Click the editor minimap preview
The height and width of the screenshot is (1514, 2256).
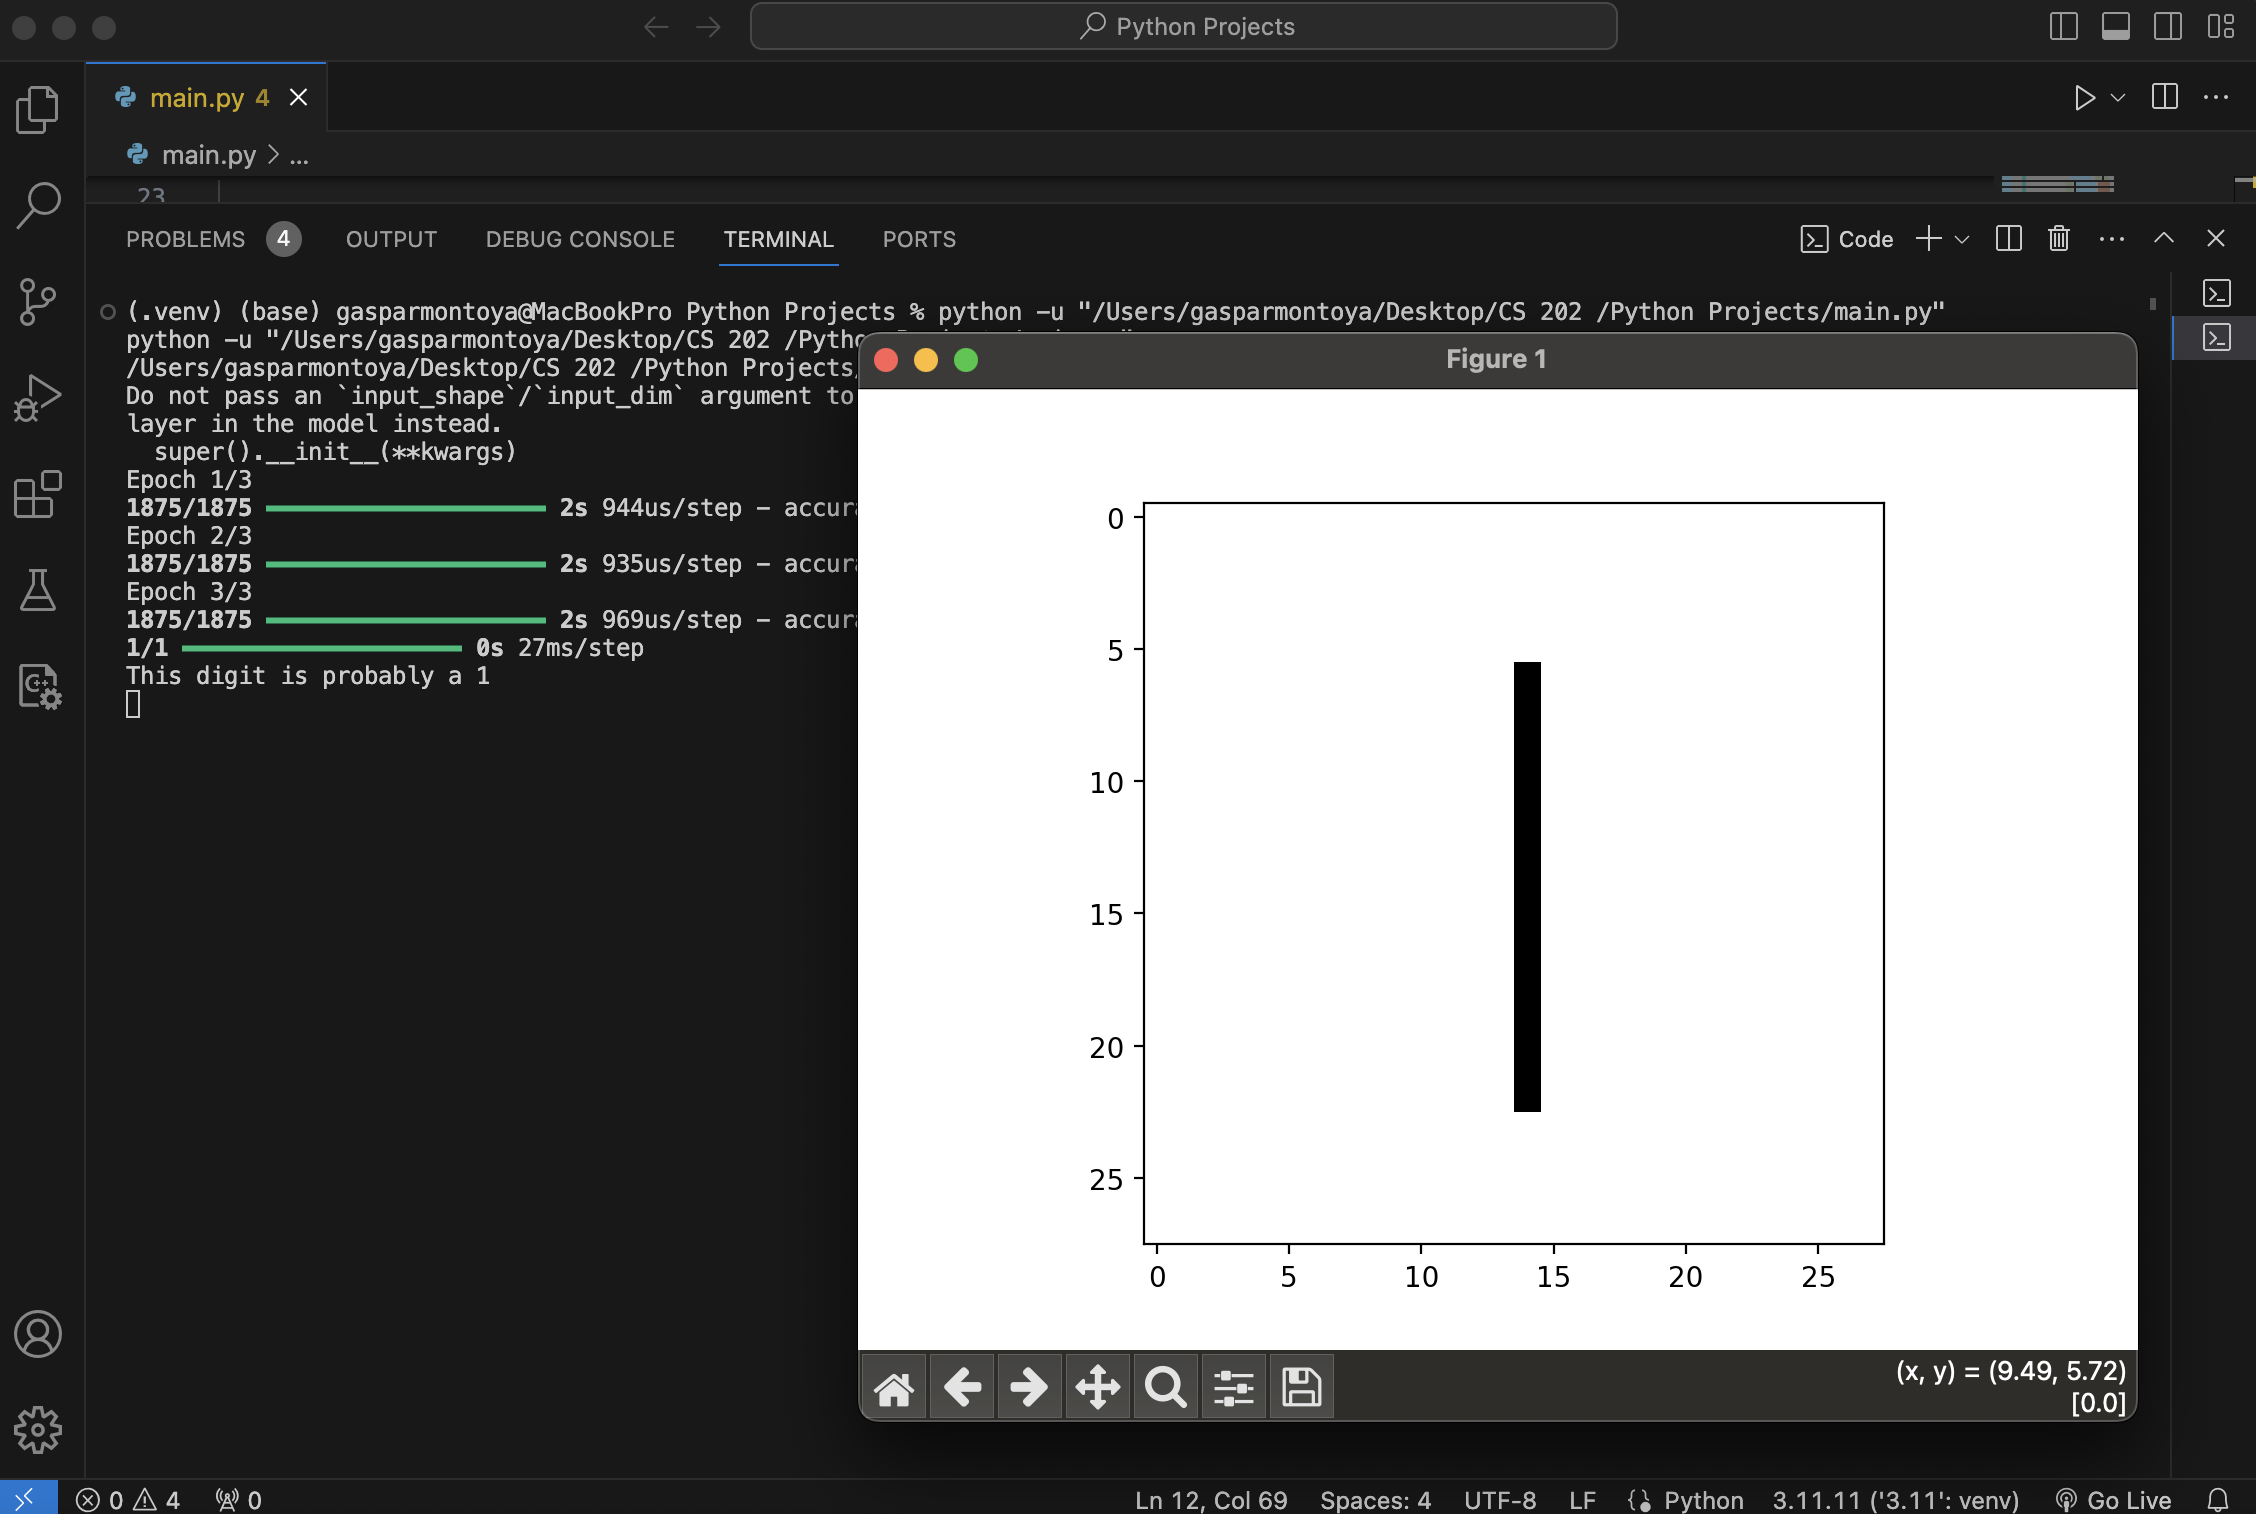tap(2057, 184)
